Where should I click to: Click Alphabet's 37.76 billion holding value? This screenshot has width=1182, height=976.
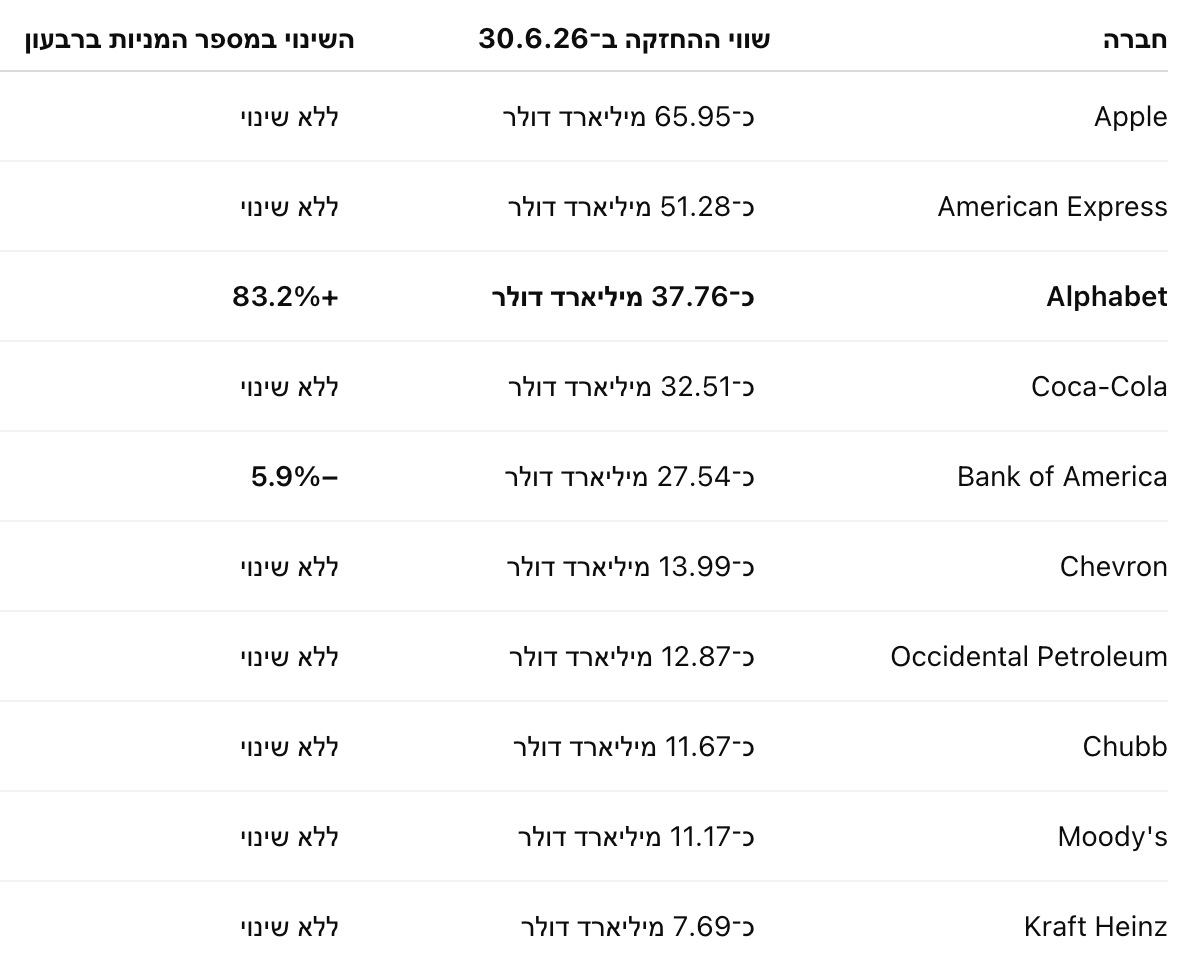(x=623, y=296)
